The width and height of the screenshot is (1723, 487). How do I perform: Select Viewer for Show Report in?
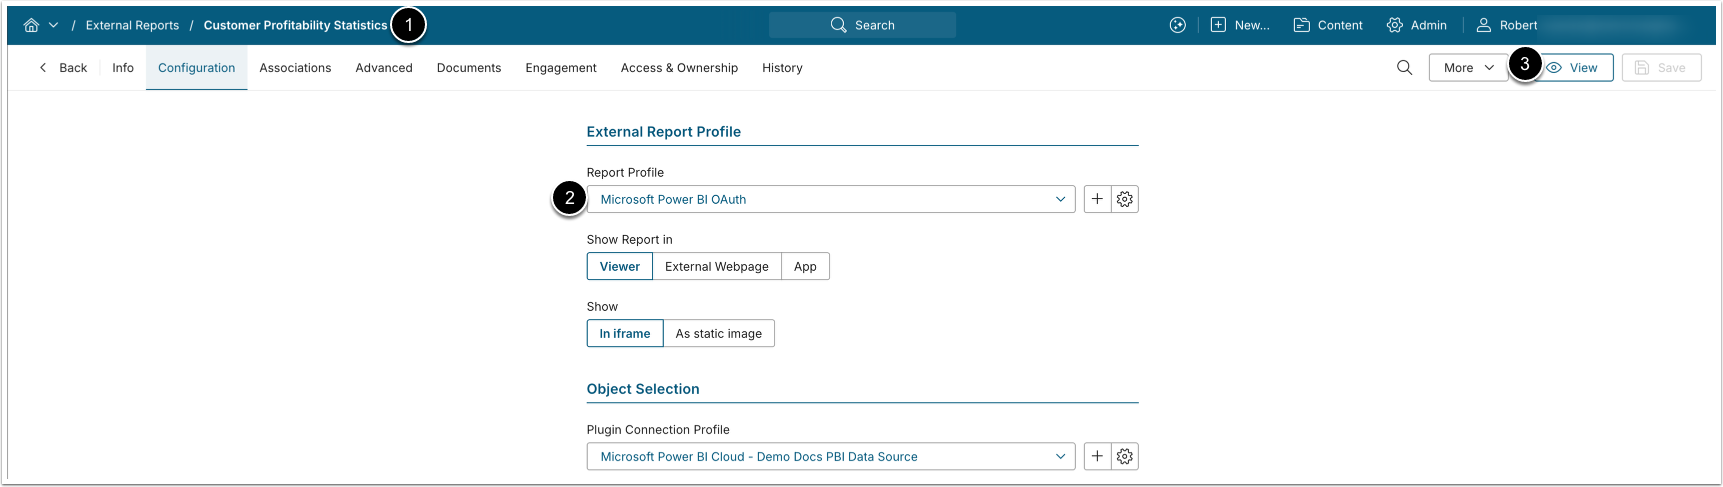(619, 267)
